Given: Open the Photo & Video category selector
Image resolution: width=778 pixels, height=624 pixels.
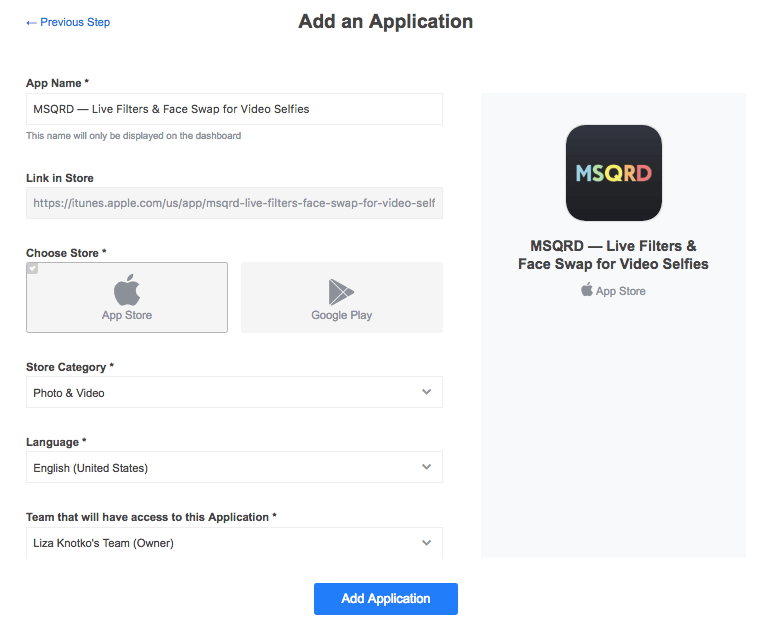Looking at the screenshot, I should point(234,392).
